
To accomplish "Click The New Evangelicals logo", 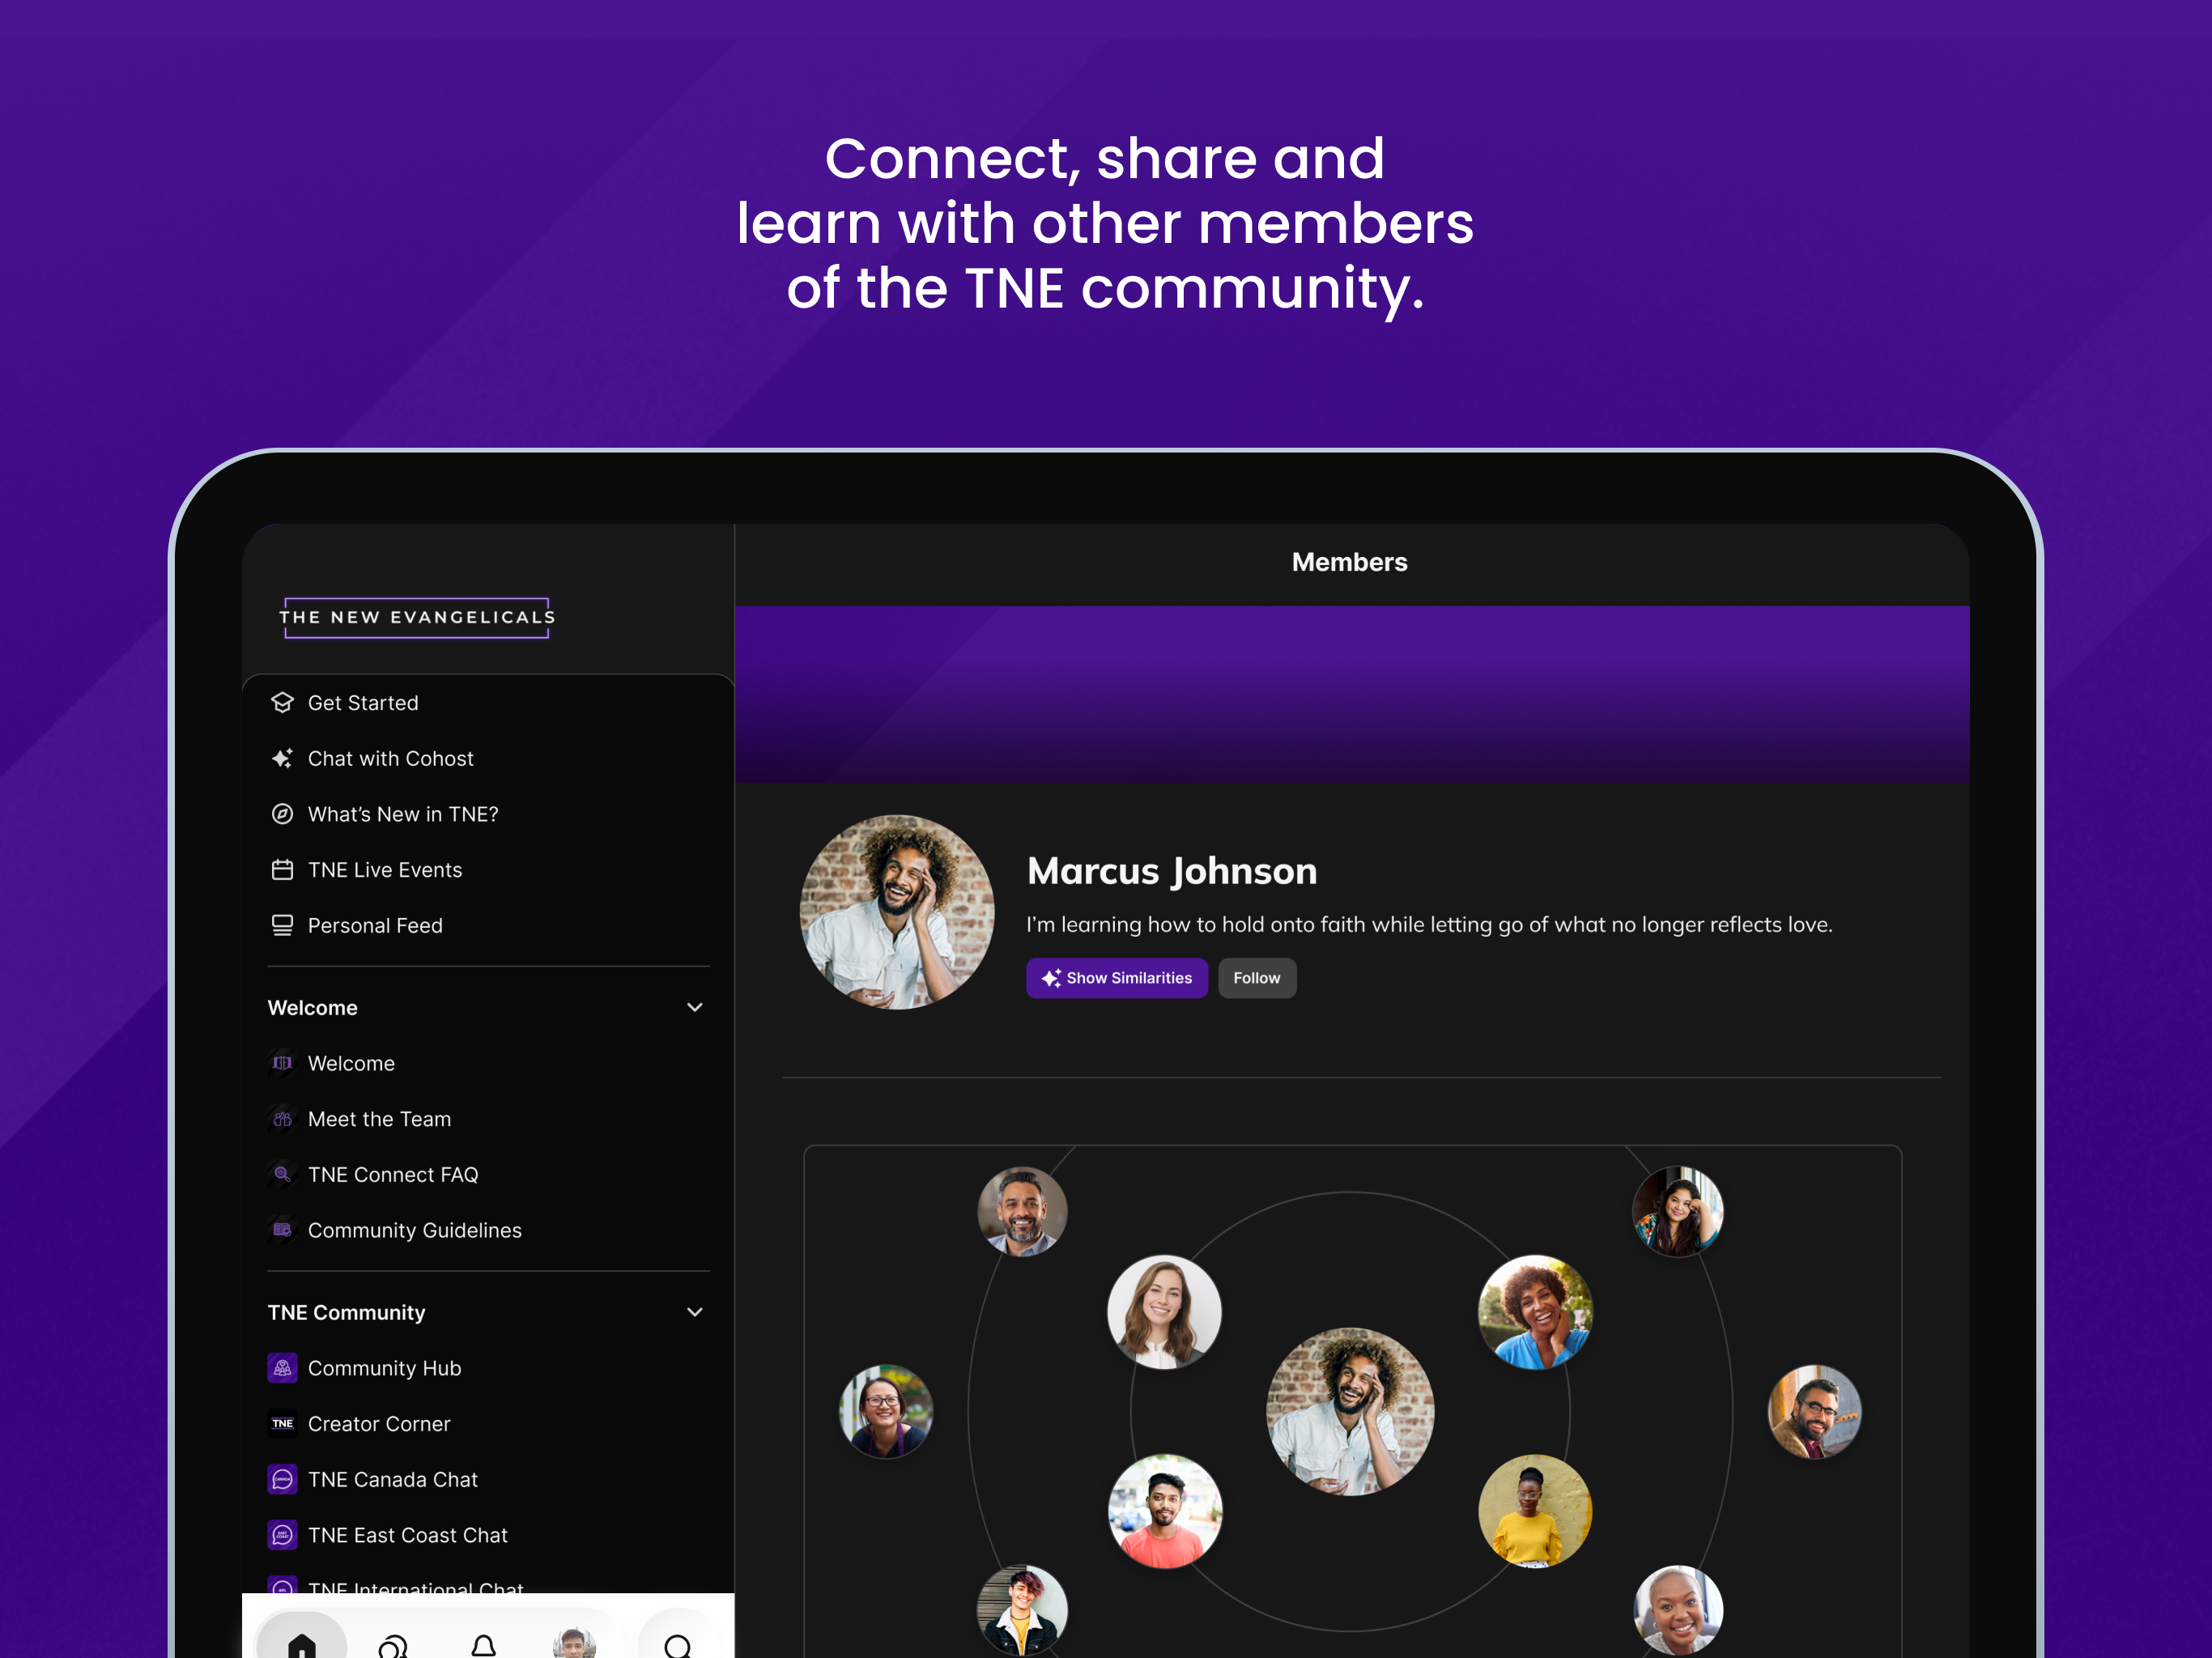I will 417,618.
